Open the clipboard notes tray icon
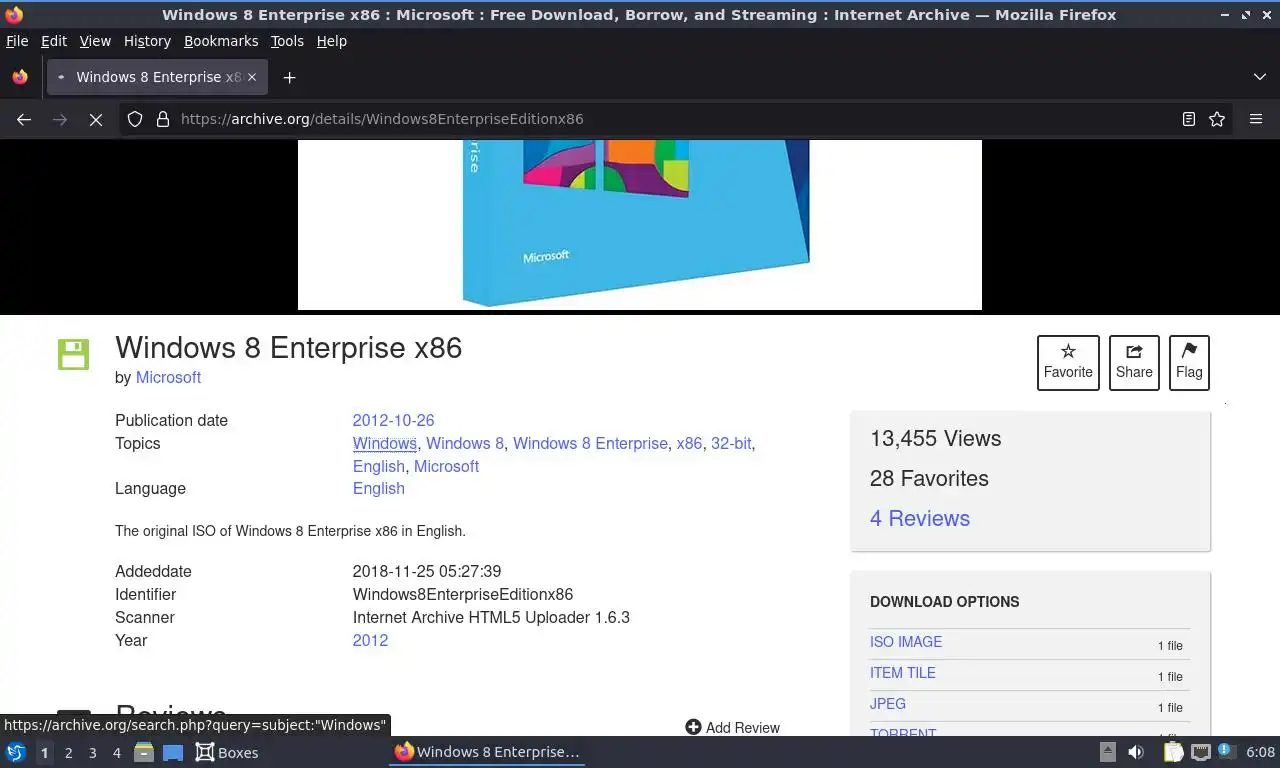Image resolution: width=1280 pixels, height=768 pixels. point(1174,752)
